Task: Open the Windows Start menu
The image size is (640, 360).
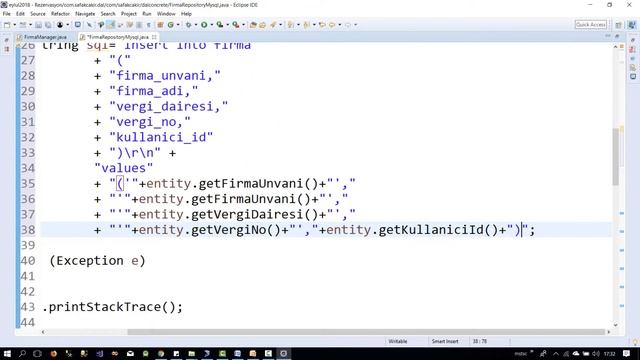Action: pyautogui.click(x=7, y=353)
